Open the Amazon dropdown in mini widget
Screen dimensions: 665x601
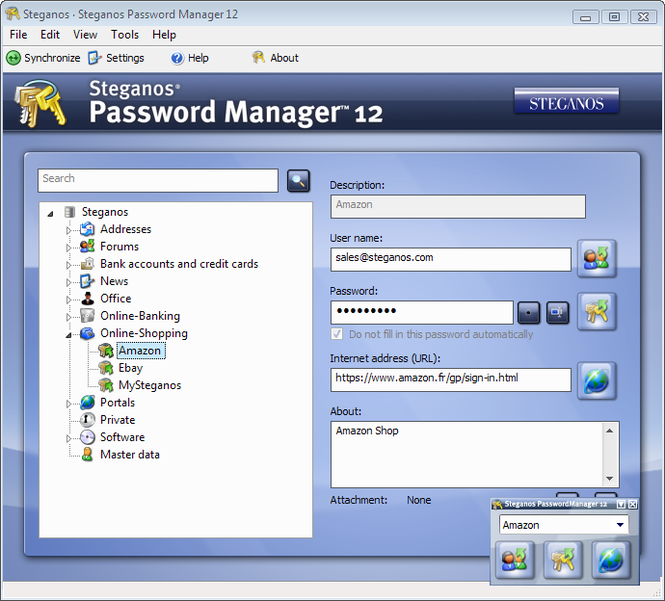pyautogui.click(x=620, y=525)
